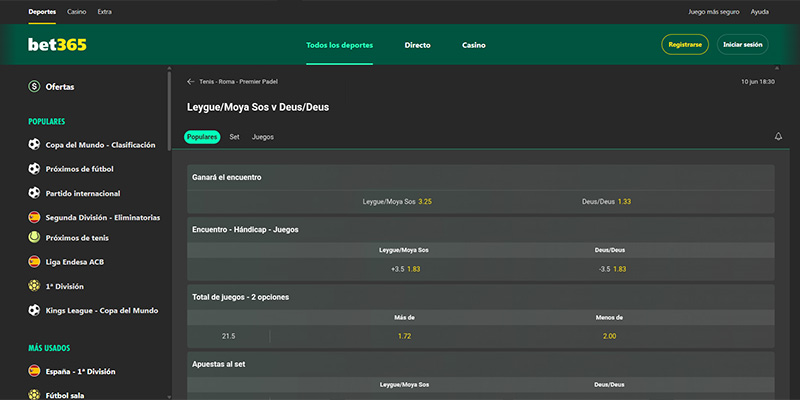Screen dimensions: 800x400
Task: Collapse the Encuentro - Hándicap - Juegos section
Action: coord(480,229)
